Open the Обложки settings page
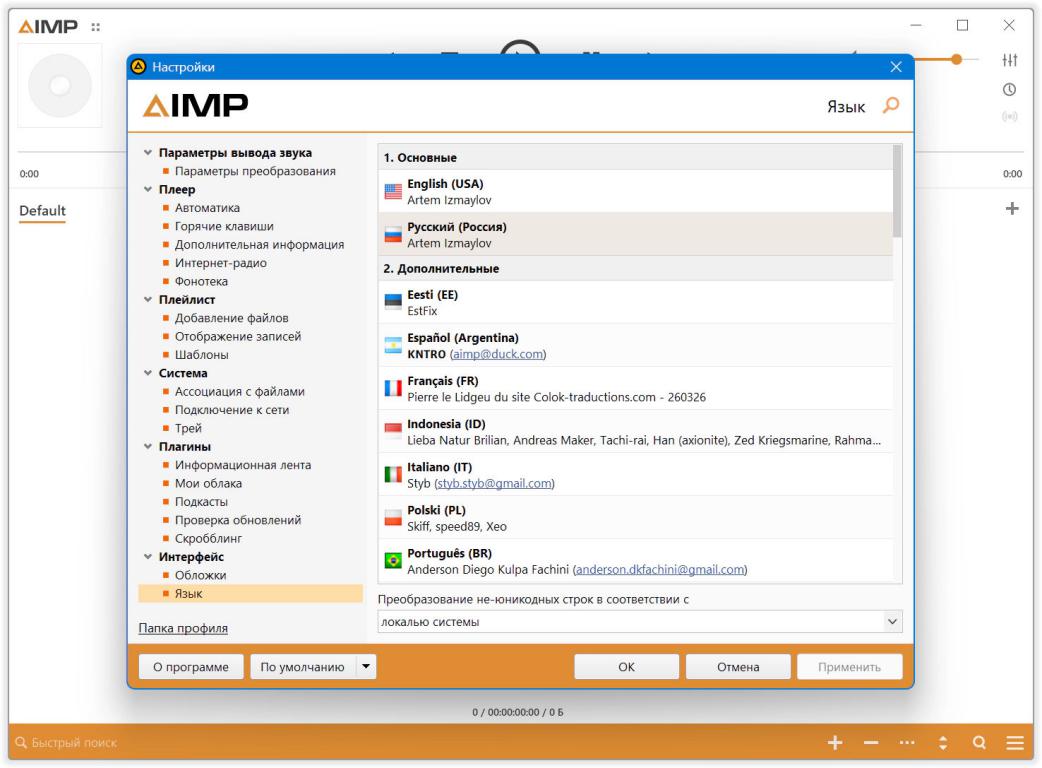 coord(201,575)
